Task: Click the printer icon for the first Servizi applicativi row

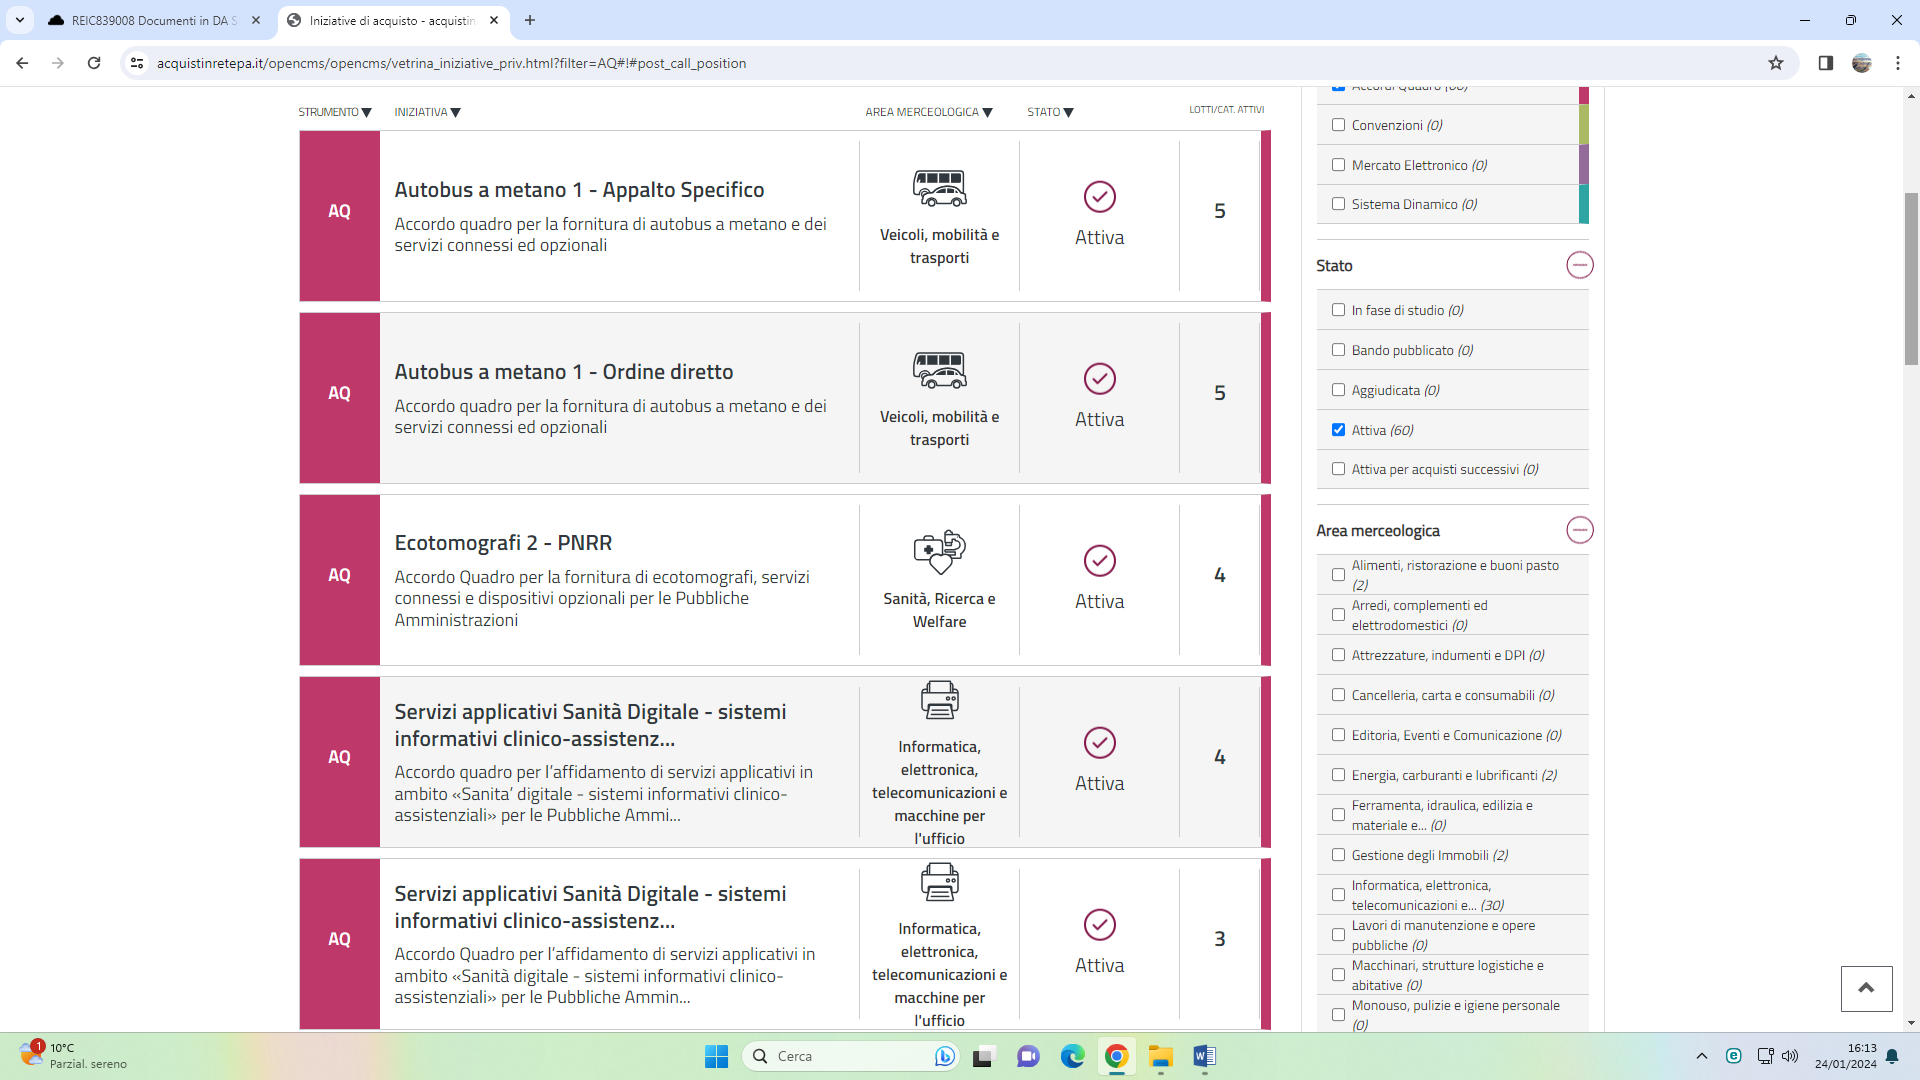Action: coord(939,700)
